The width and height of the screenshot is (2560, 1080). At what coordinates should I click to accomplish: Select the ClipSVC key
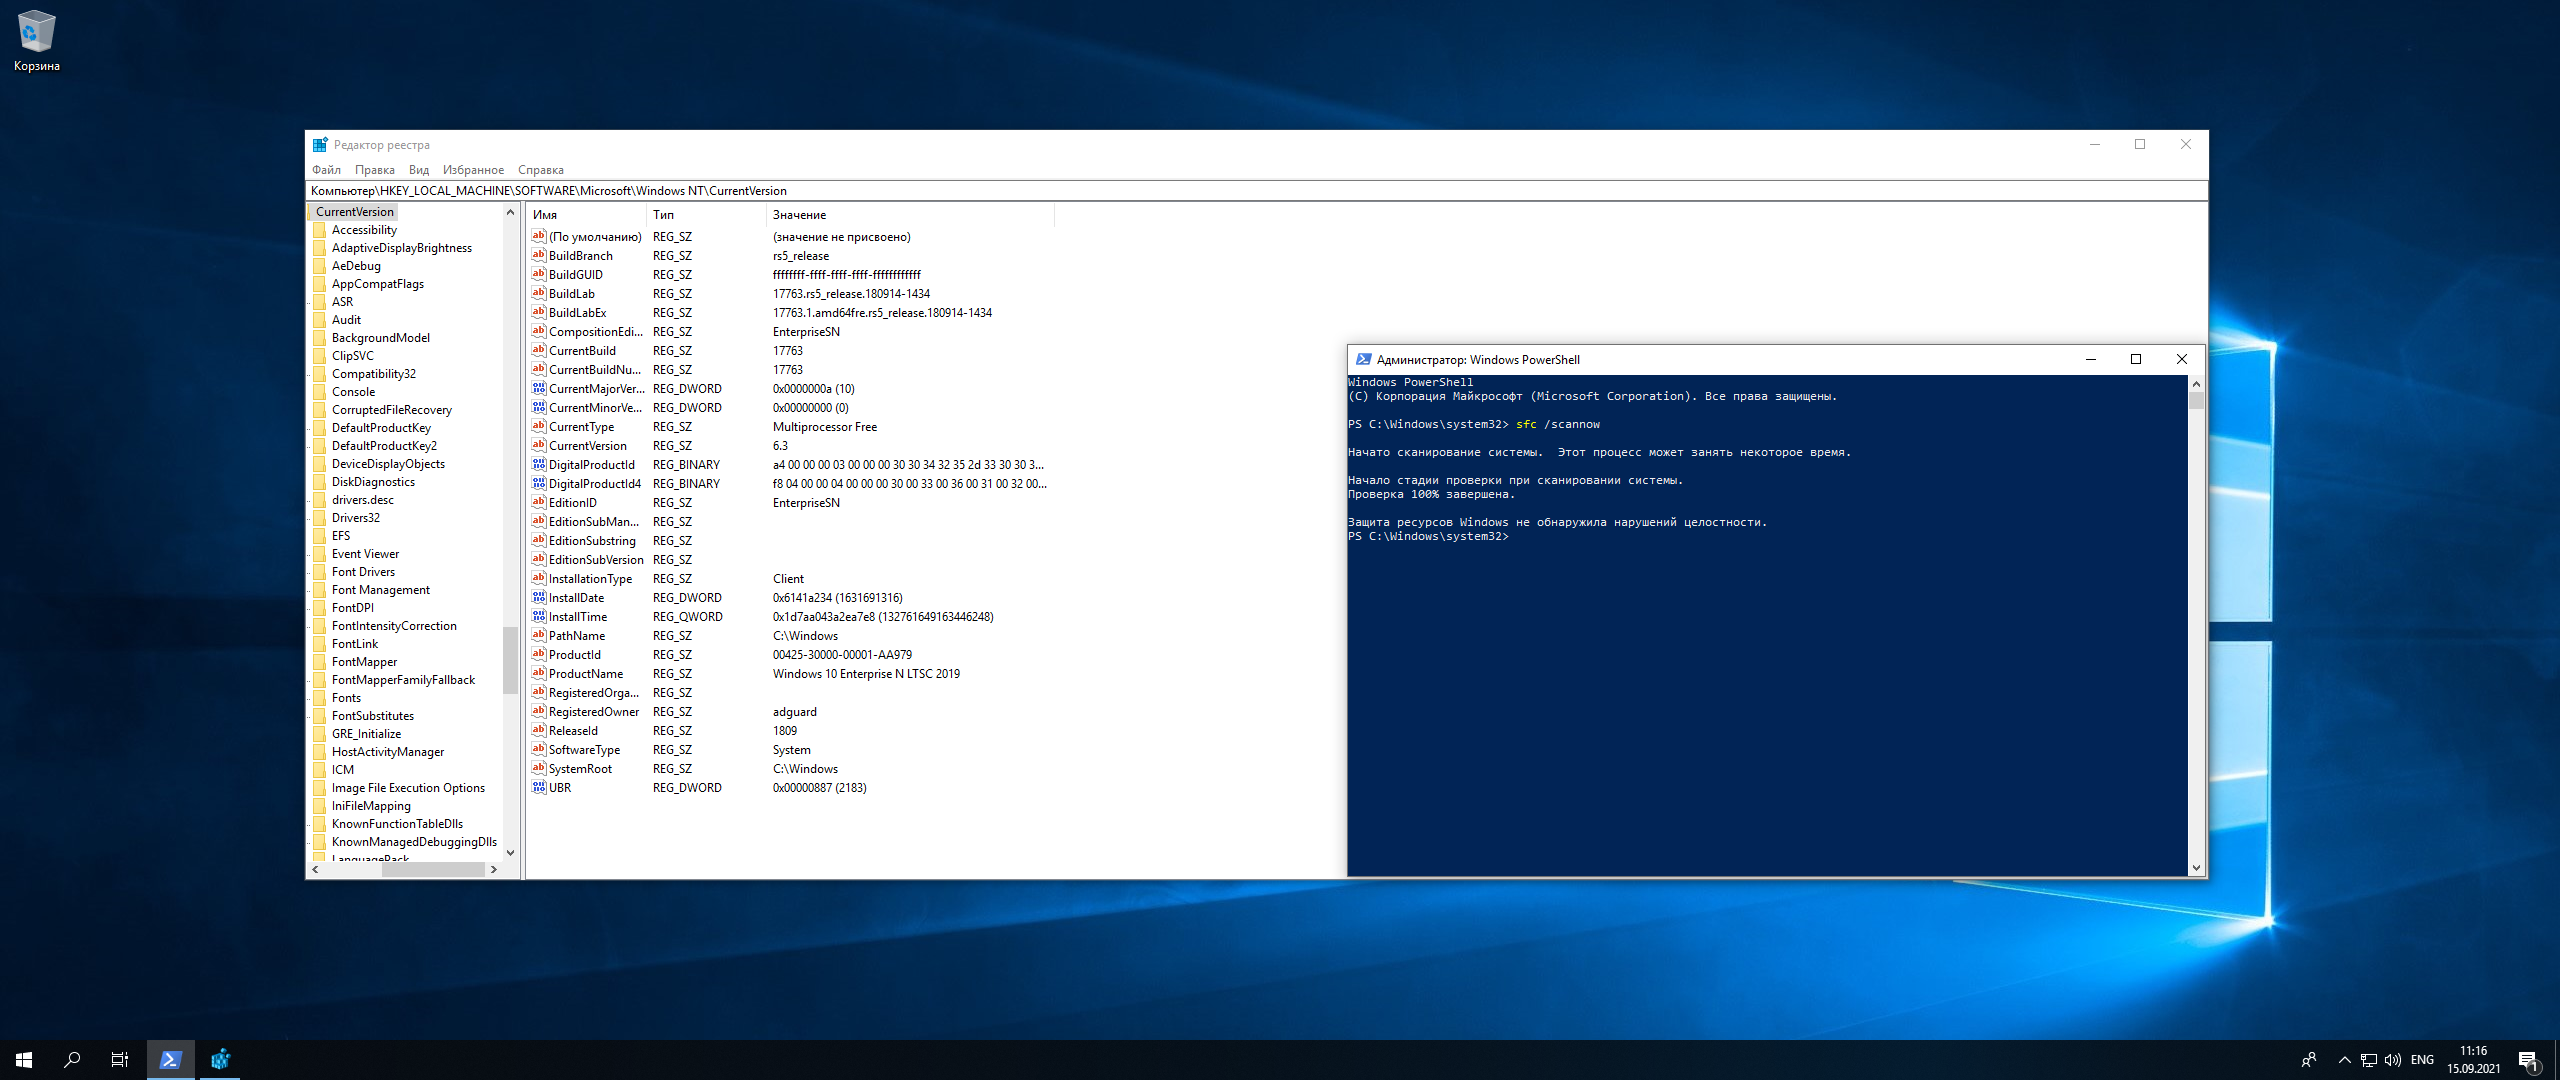tap(352, 356)
